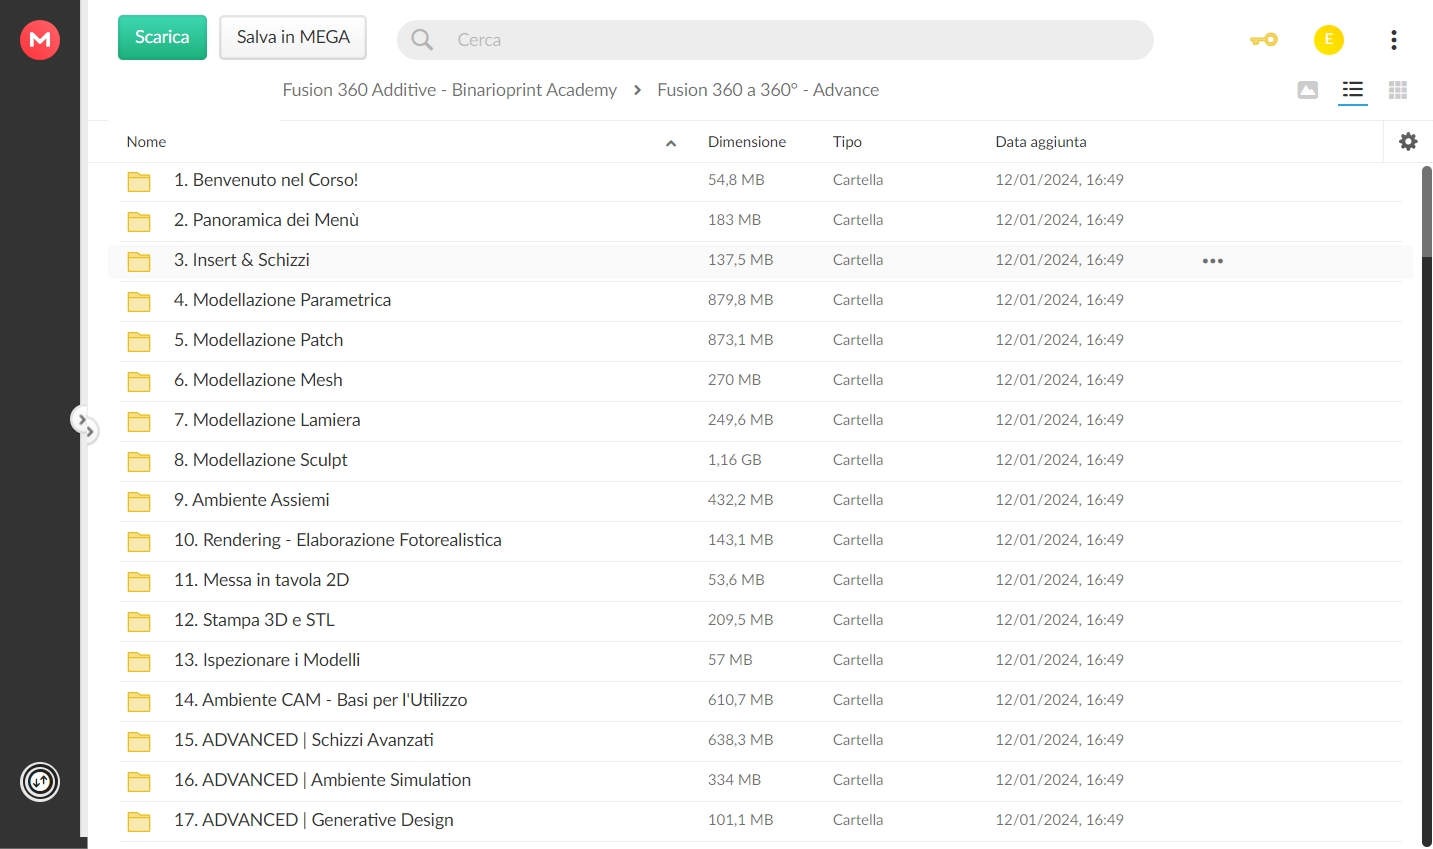Switch to grid thumbnail view

pyautogui.click(x=1398, y=90)
